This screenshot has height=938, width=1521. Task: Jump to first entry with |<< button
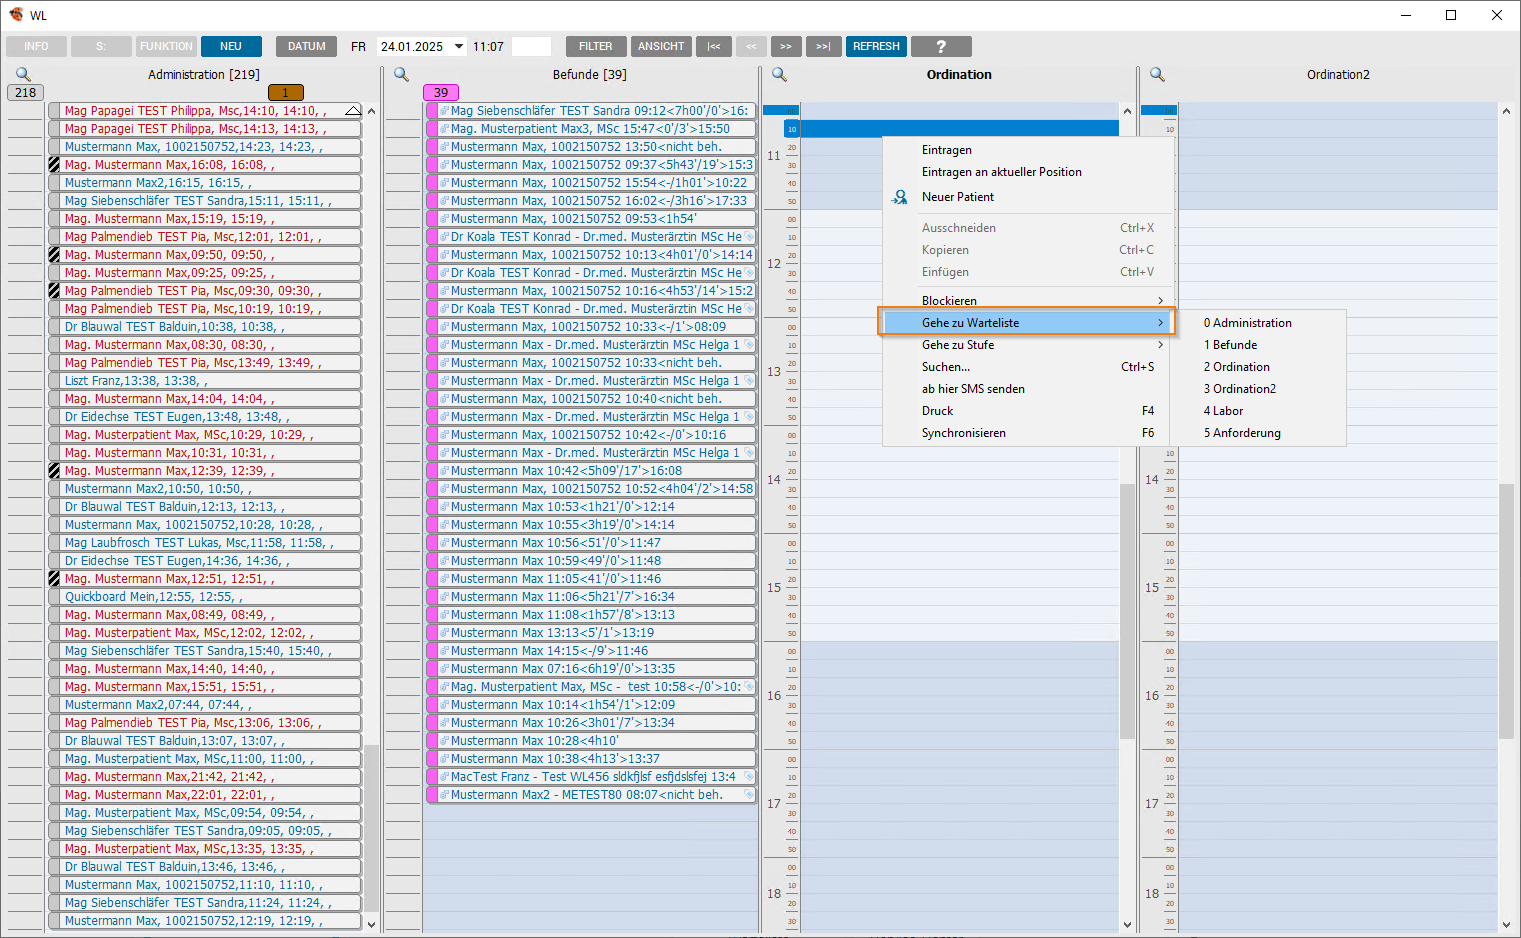[x=714, y=46]
